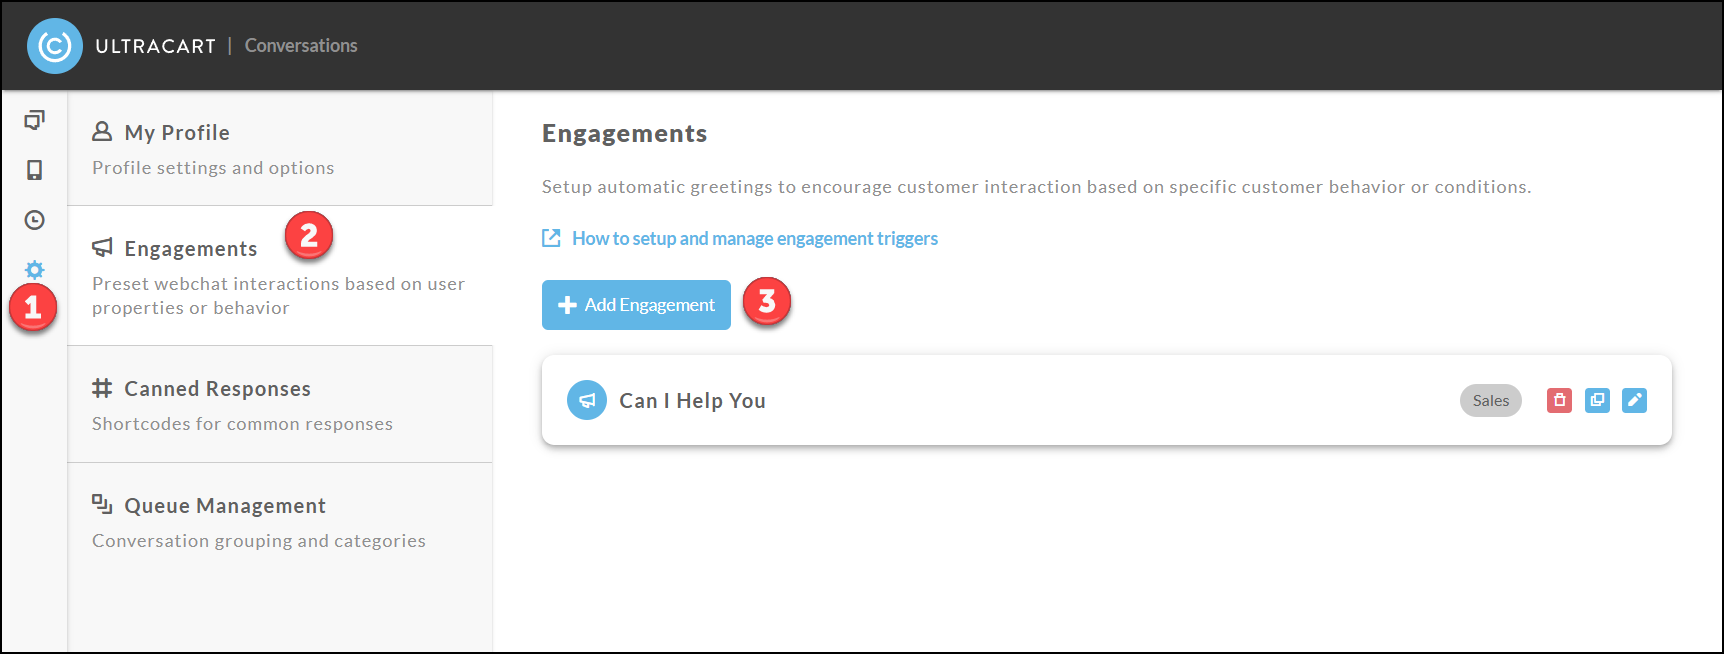The width and height of the screenshot is (1724, 654).
Task: Click the Conversations header label
Action: (x=301, y=46)
